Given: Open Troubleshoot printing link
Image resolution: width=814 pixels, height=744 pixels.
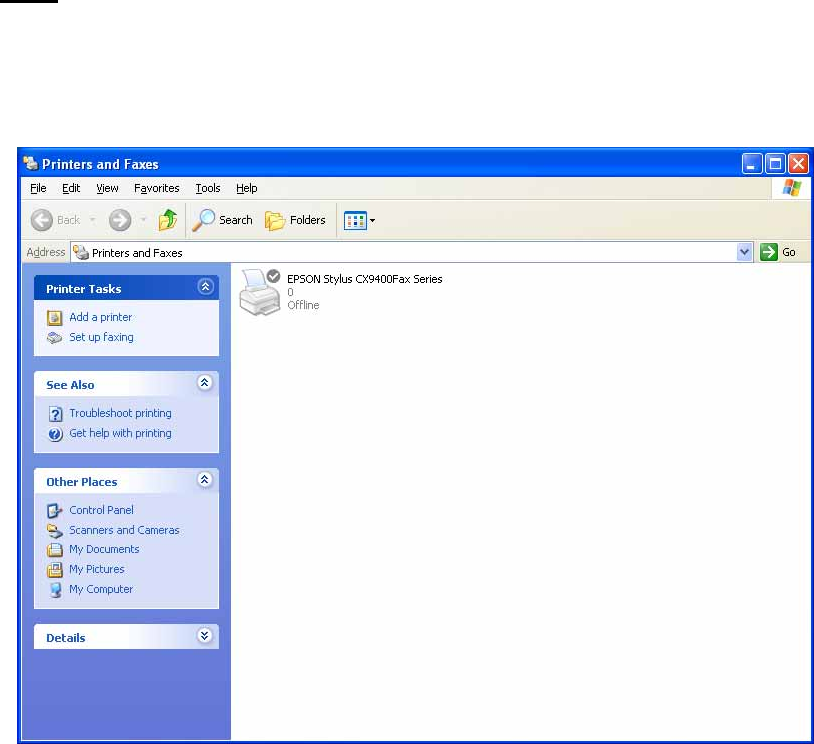Looking at the screenshot, I should (x=120, y=413).
